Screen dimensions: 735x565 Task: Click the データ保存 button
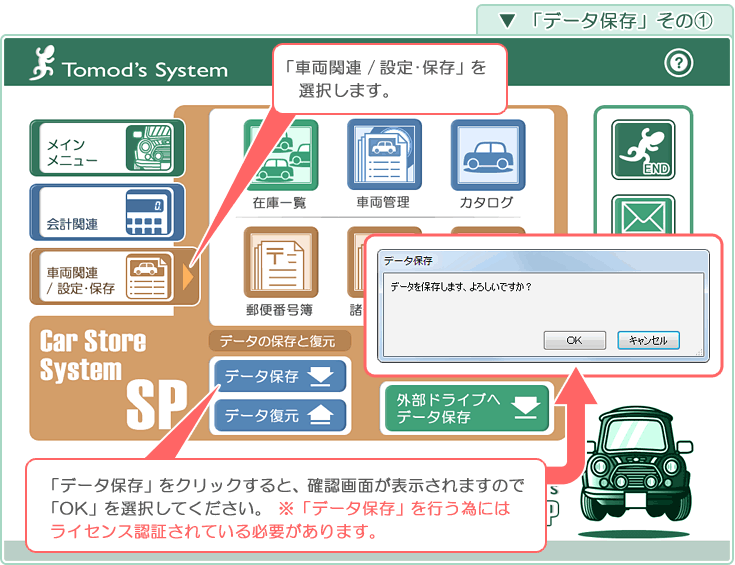[x=280, y=376]
